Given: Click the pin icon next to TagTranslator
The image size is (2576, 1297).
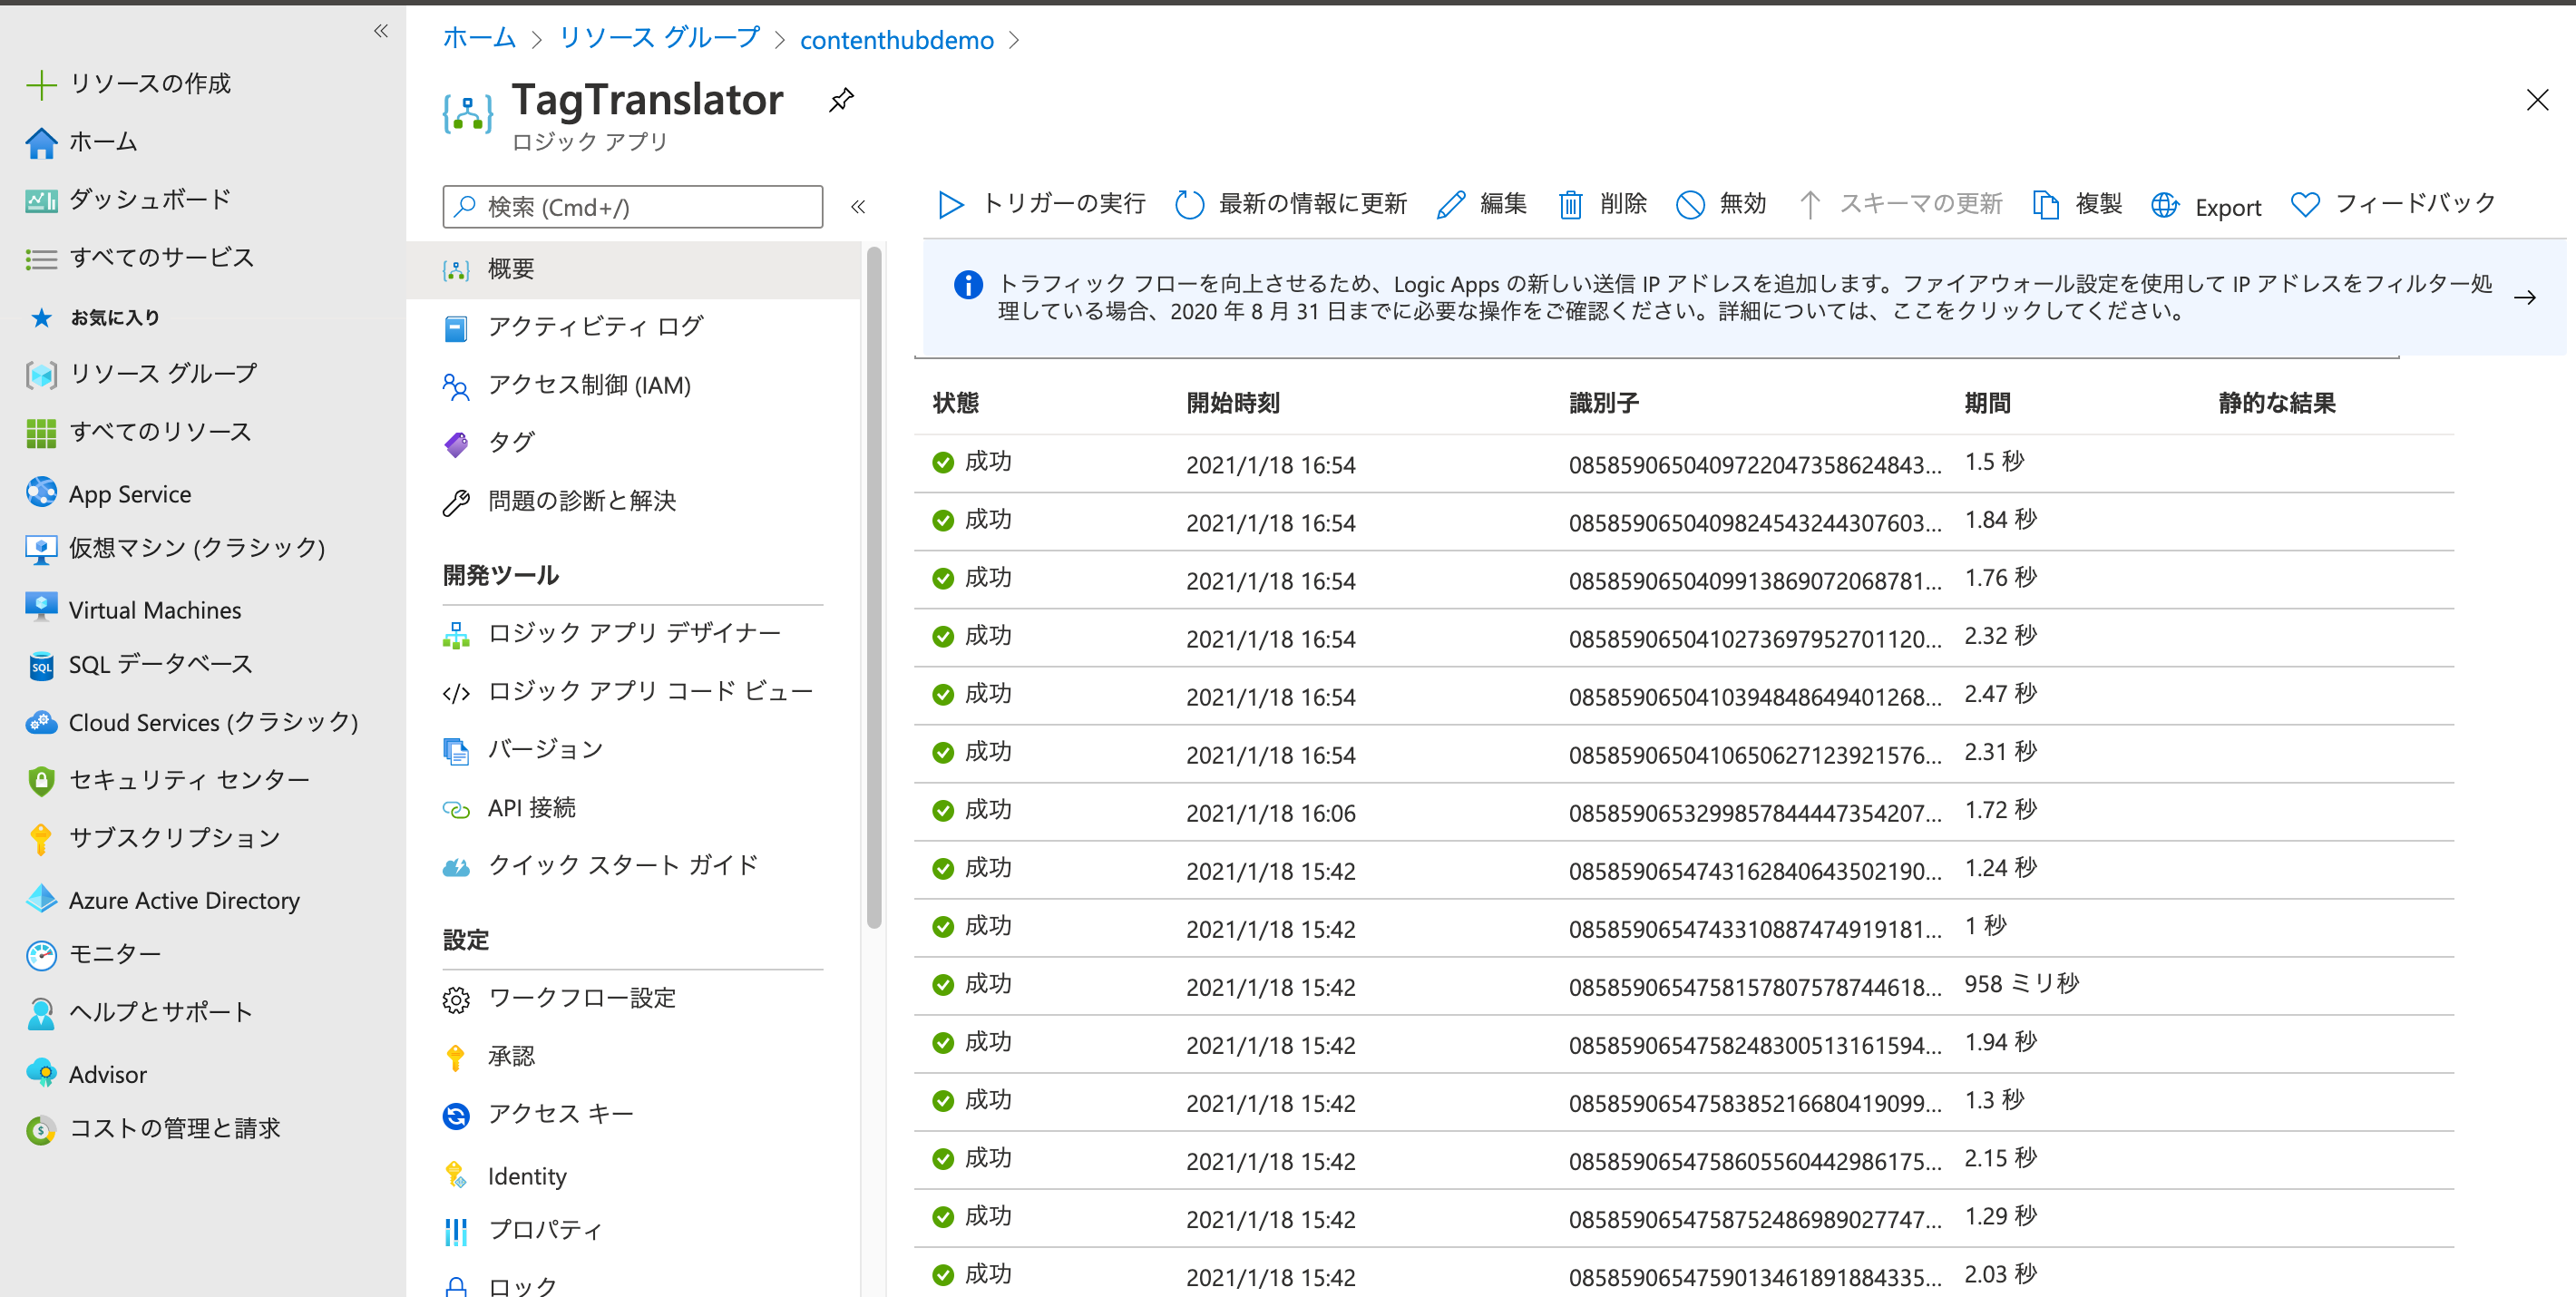Looking at the screenshot, I should click(841, 99).
